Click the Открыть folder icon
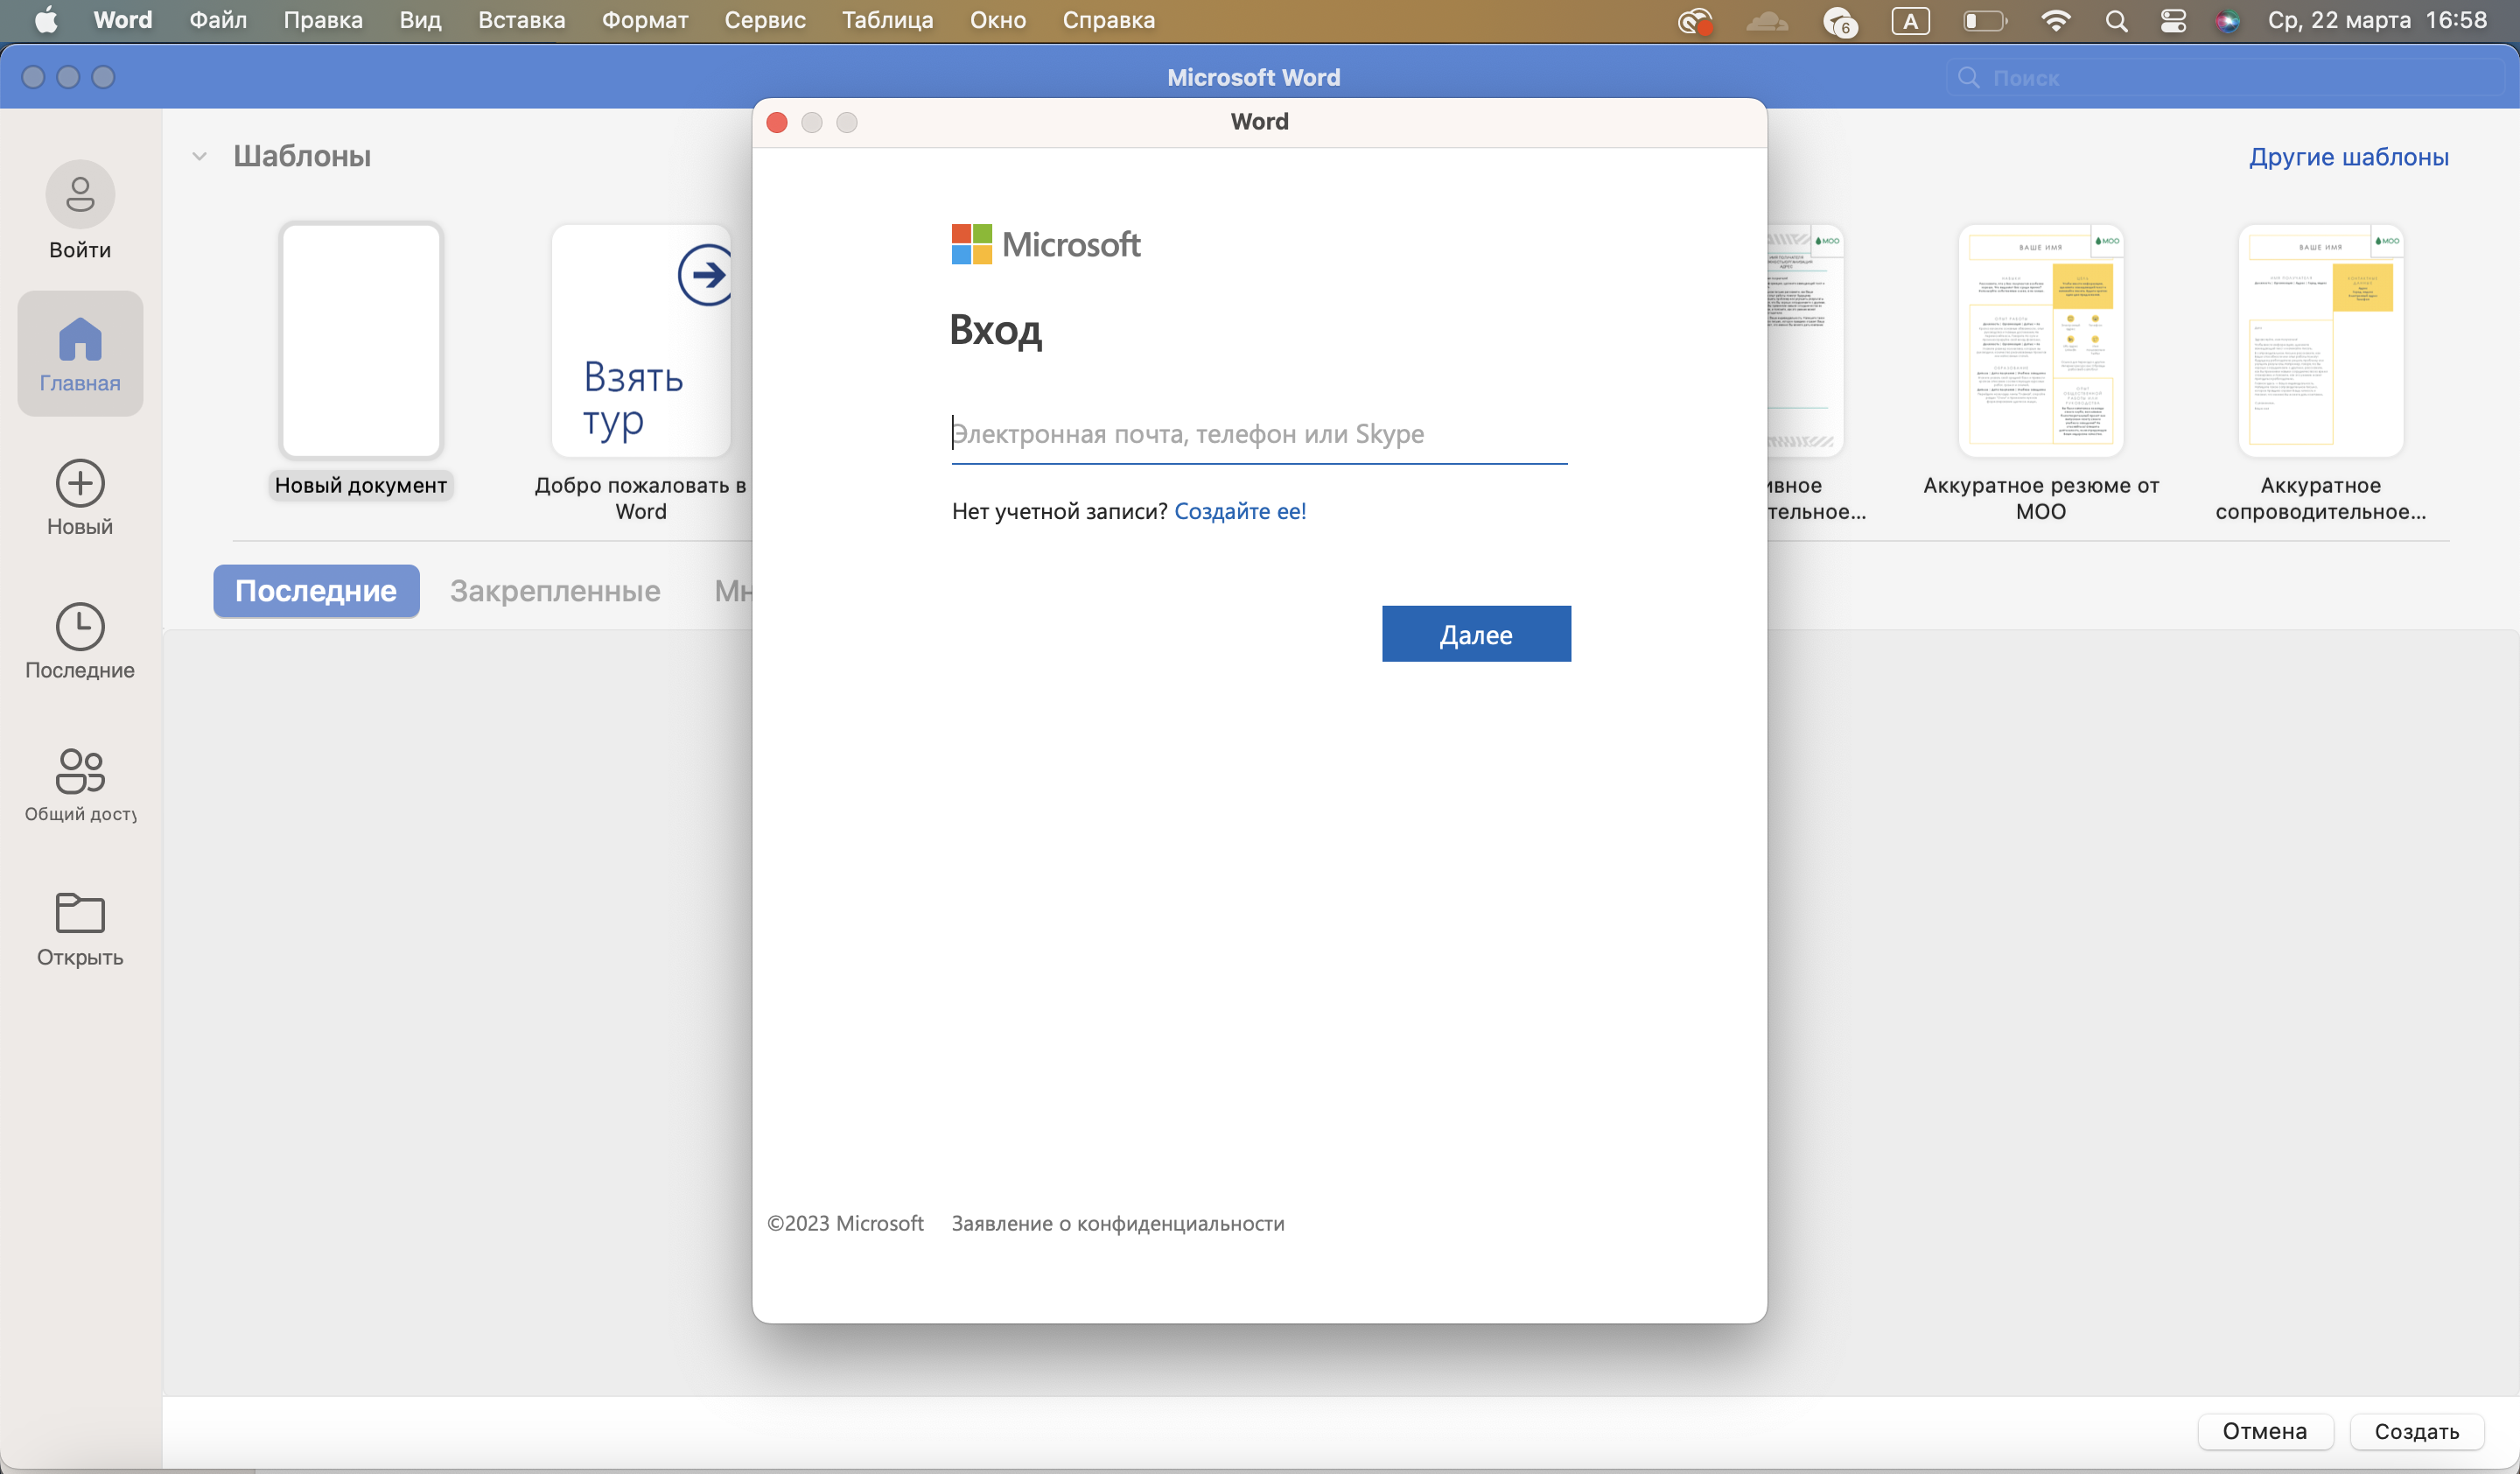 80,913
